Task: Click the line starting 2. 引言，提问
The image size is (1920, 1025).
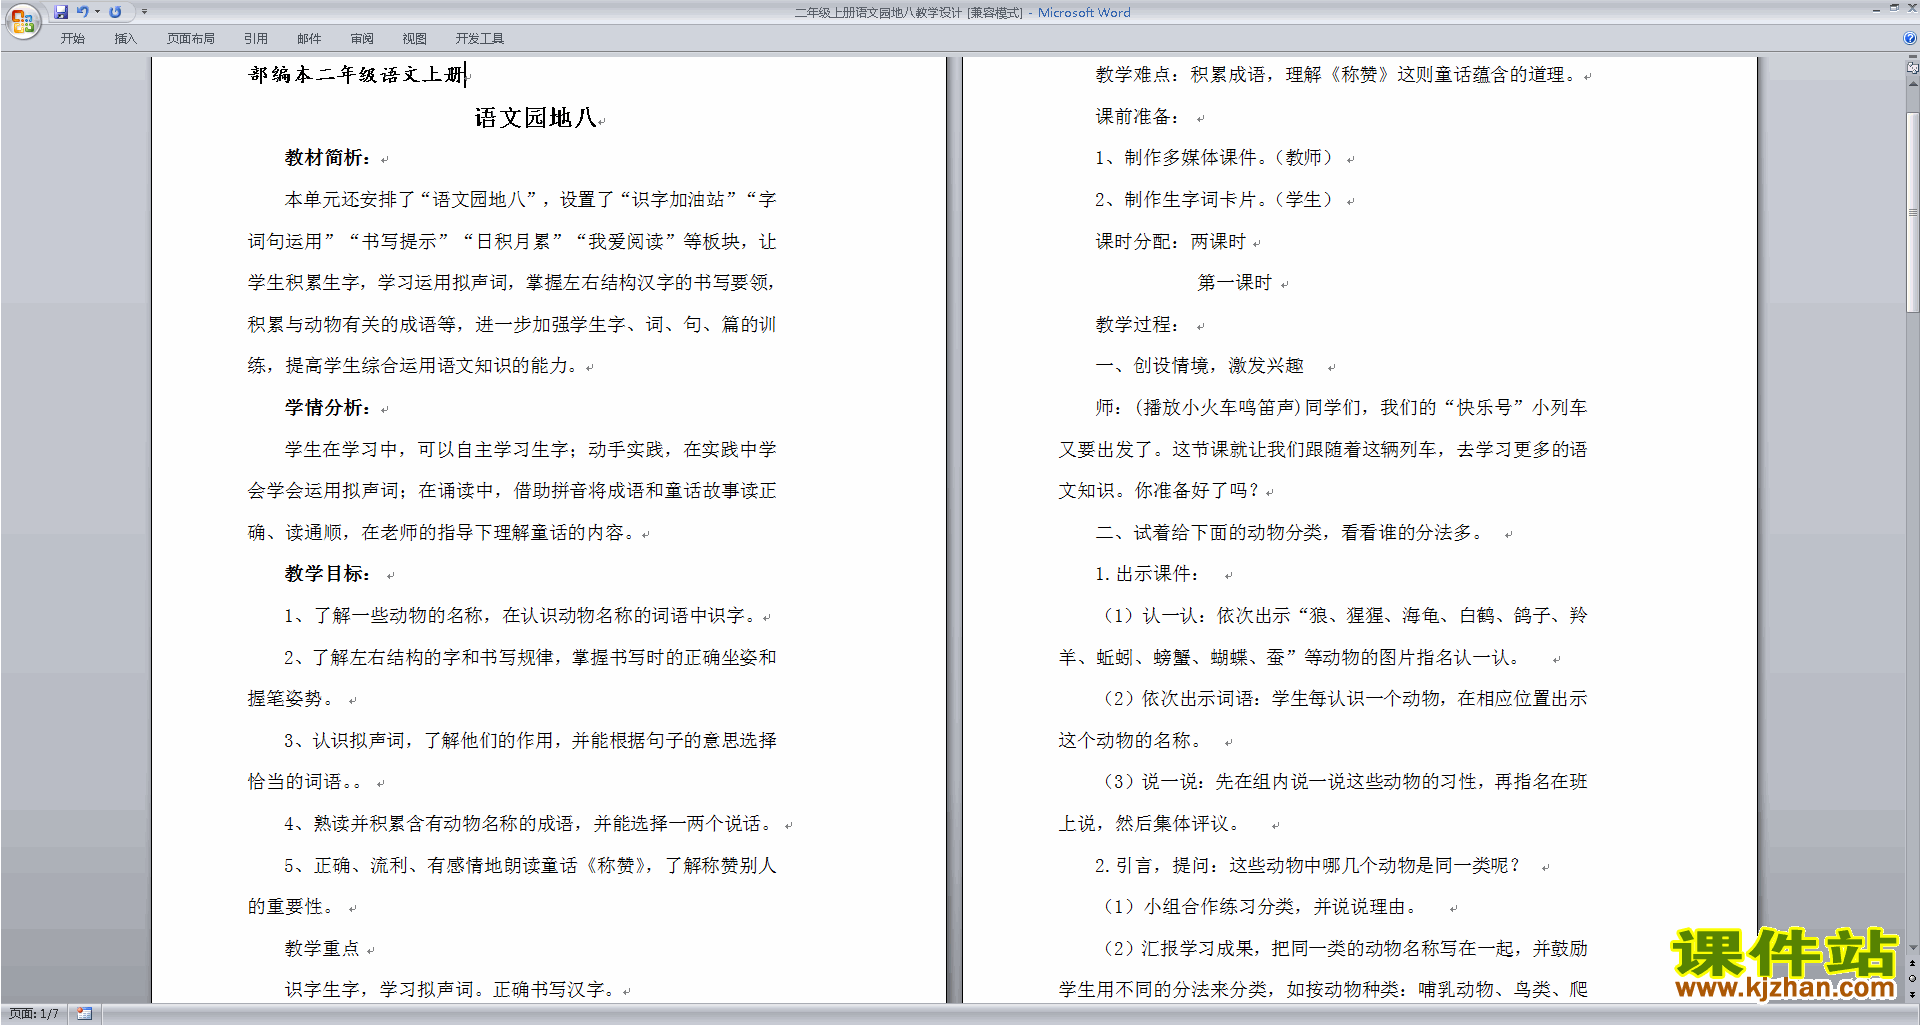Action: coord(1308,866)
